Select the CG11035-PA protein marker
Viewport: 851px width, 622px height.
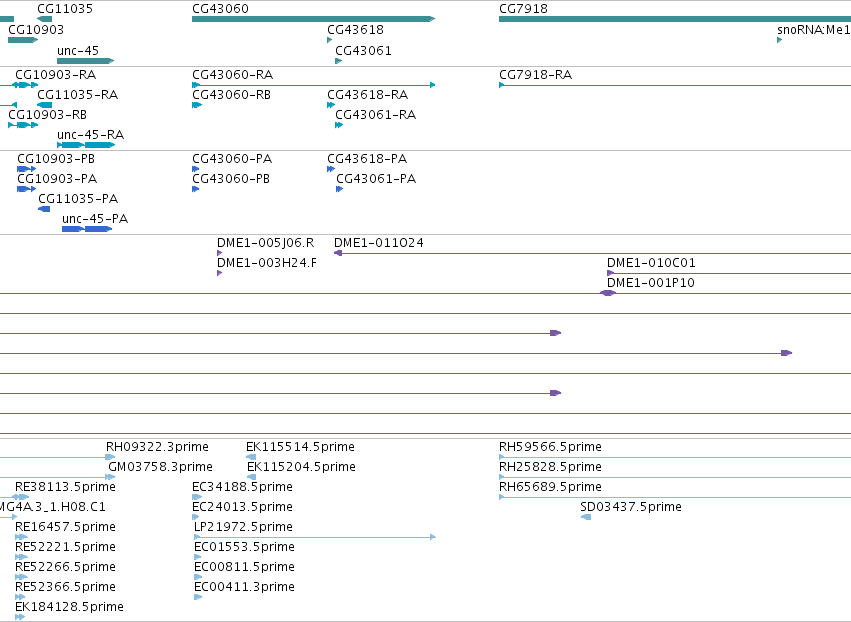[44, 209]
